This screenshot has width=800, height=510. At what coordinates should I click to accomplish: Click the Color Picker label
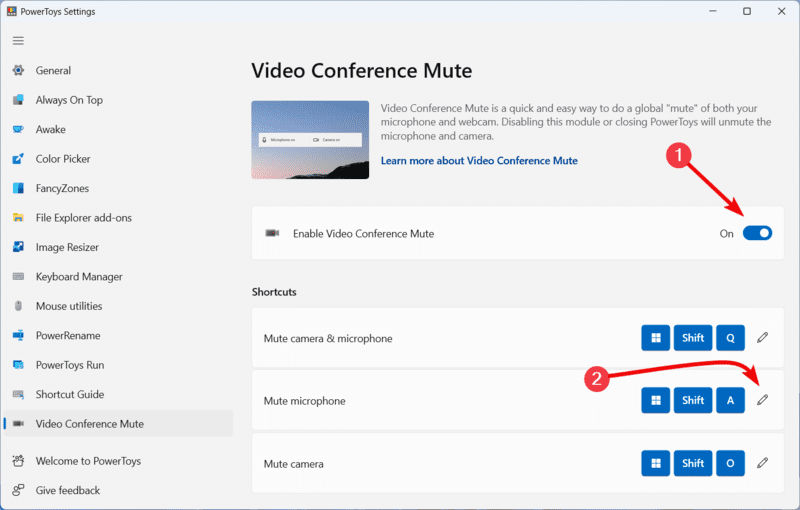pos(63,159)
